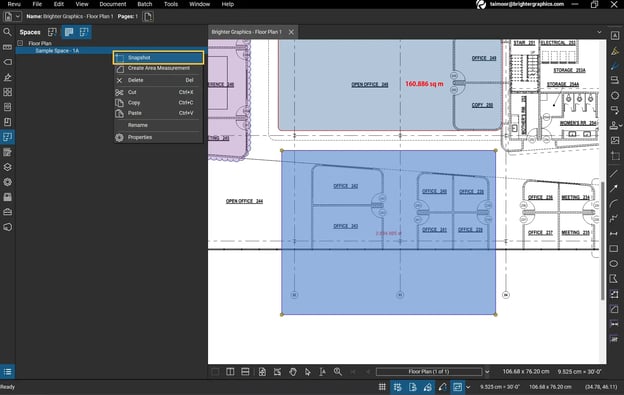Image resolution: width=624 pixels, height=395 pixels.
Task: Toggle split view vertical in bottom bar
Action: pos(230,372)
